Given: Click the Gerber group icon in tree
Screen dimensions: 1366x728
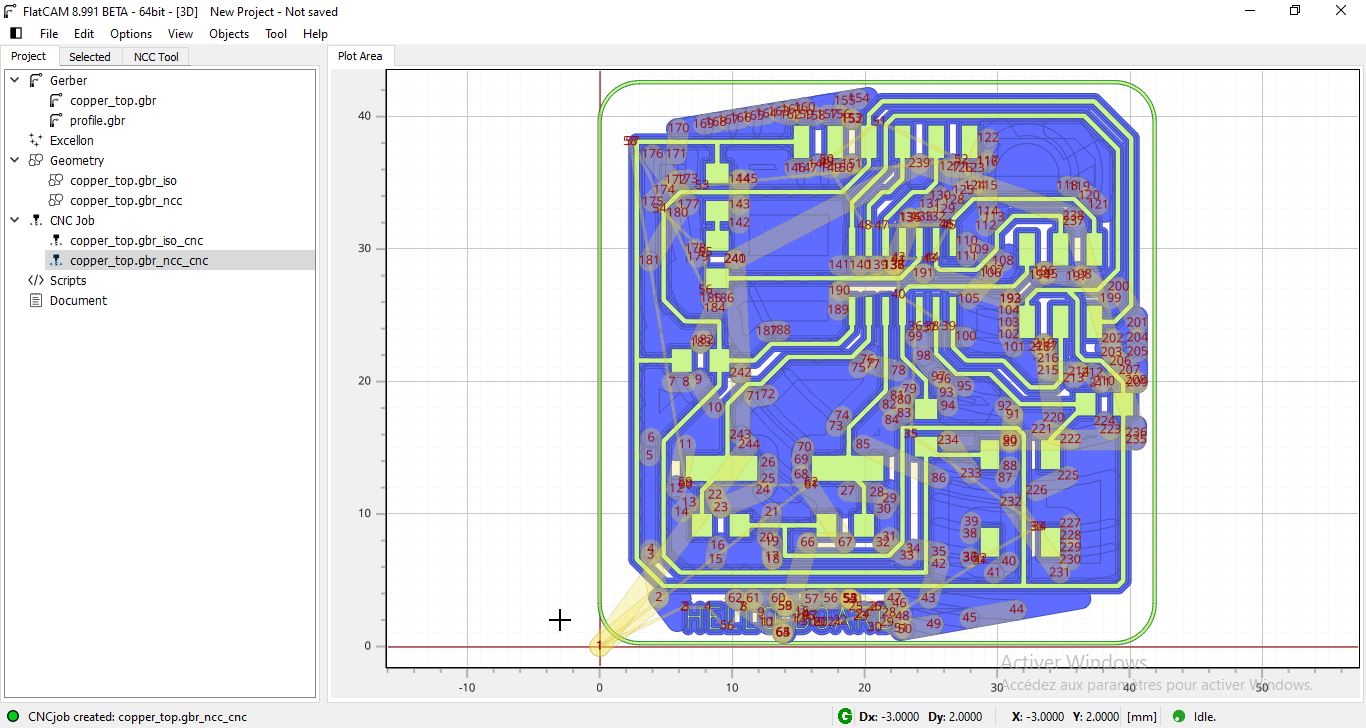Looking at the screenshot, I should 36,80.
